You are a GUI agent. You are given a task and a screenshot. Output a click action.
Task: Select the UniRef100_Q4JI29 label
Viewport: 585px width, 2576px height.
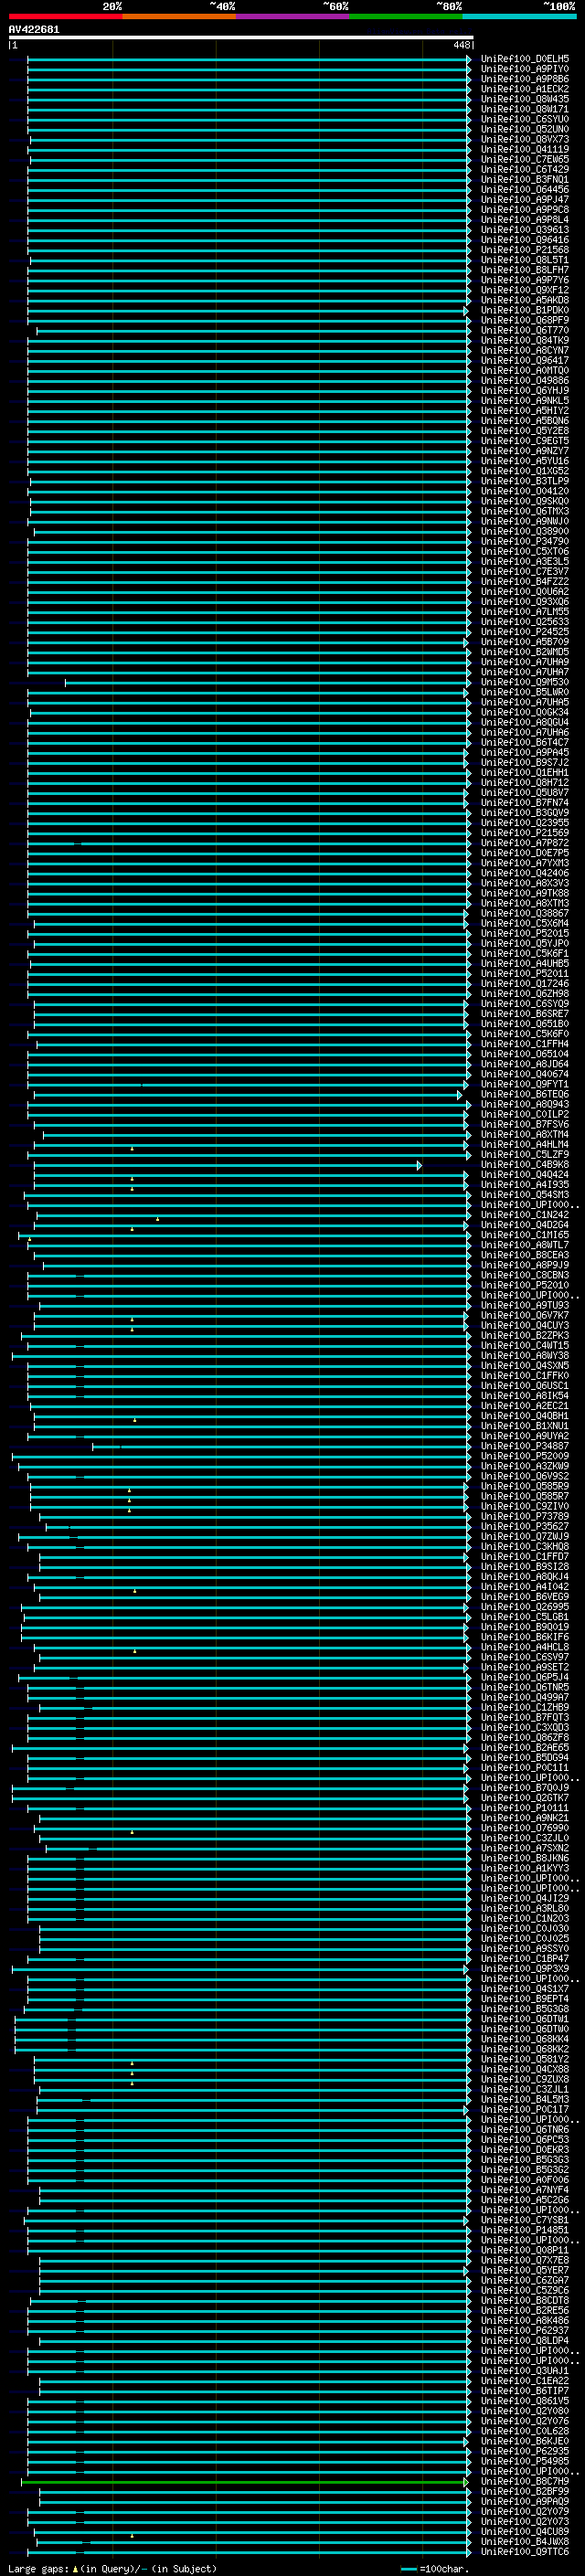point(525,1899)
